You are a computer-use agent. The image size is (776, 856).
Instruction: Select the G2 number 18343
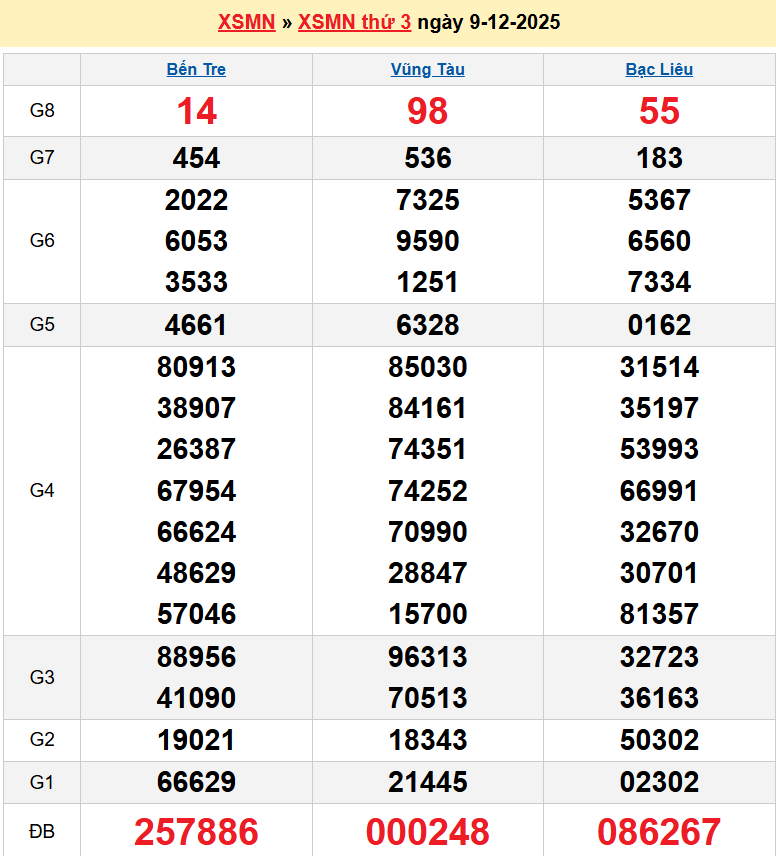click(x=427, y=740)
